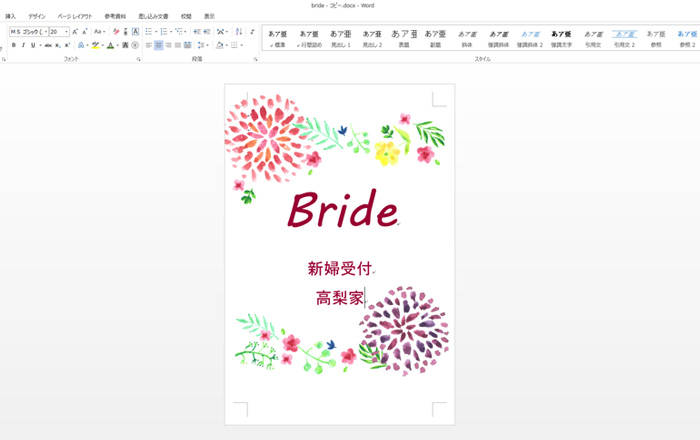Toggle underline formatting

(33, 45)
